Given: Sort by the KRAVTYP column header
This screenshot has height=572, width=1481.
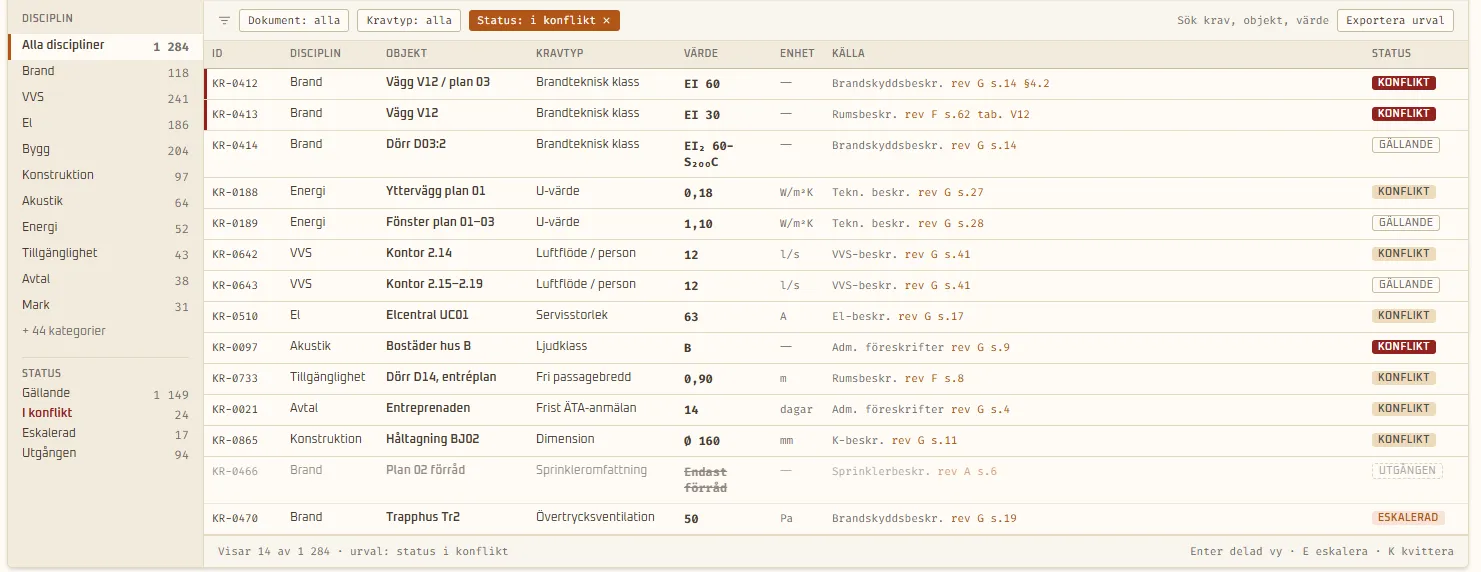Looking at the screenshot, I should 560,54.
